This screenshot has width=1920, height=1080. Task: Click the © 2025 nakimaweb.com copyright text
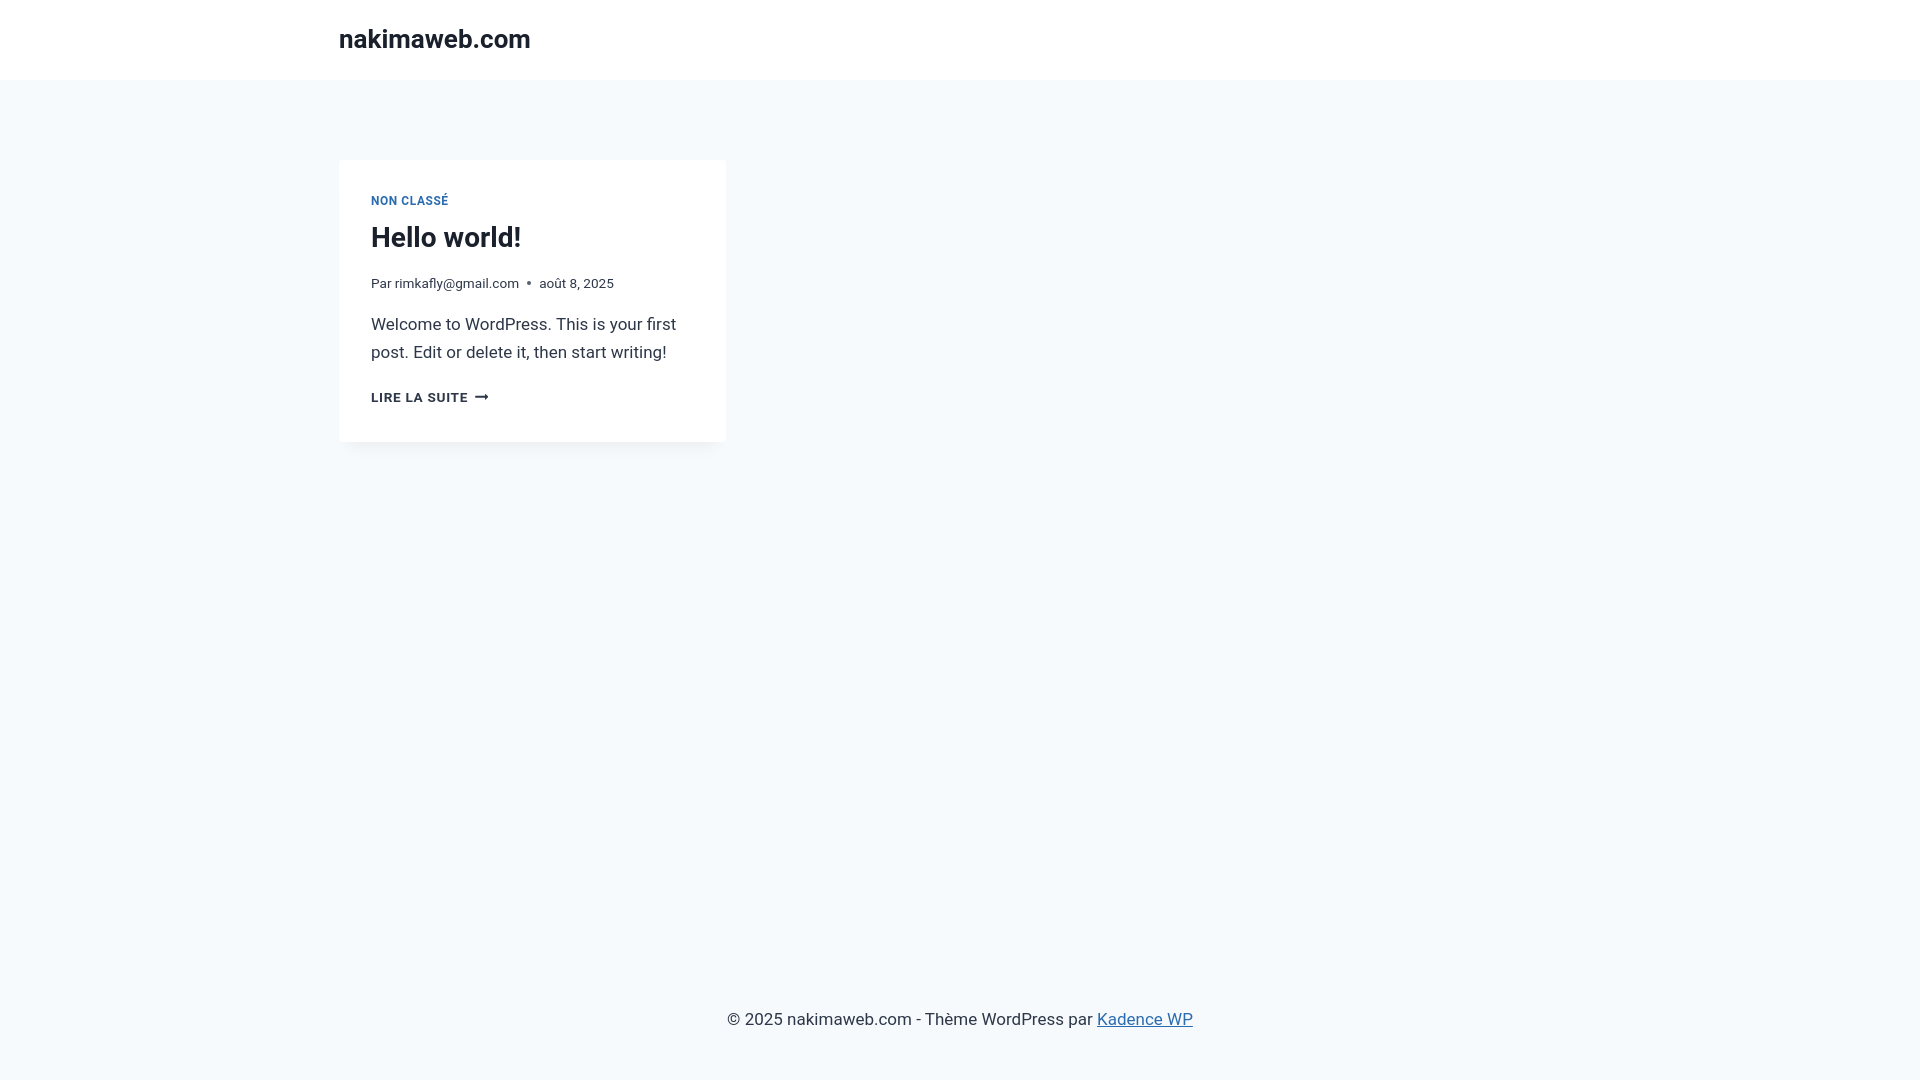[x=819, y=1020]
